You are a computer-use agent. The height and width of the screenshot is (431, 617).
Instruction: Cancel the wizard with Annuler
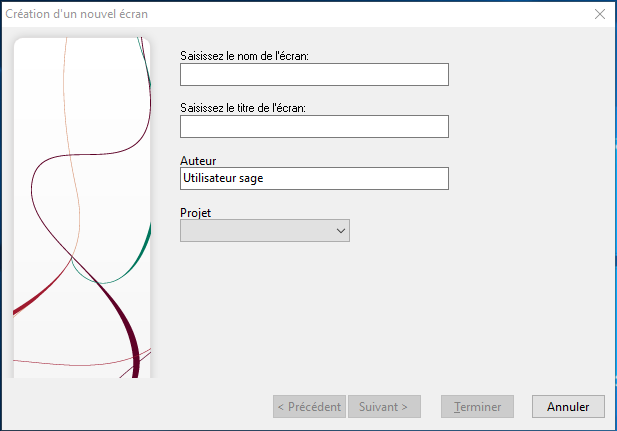tap(568, 407)
